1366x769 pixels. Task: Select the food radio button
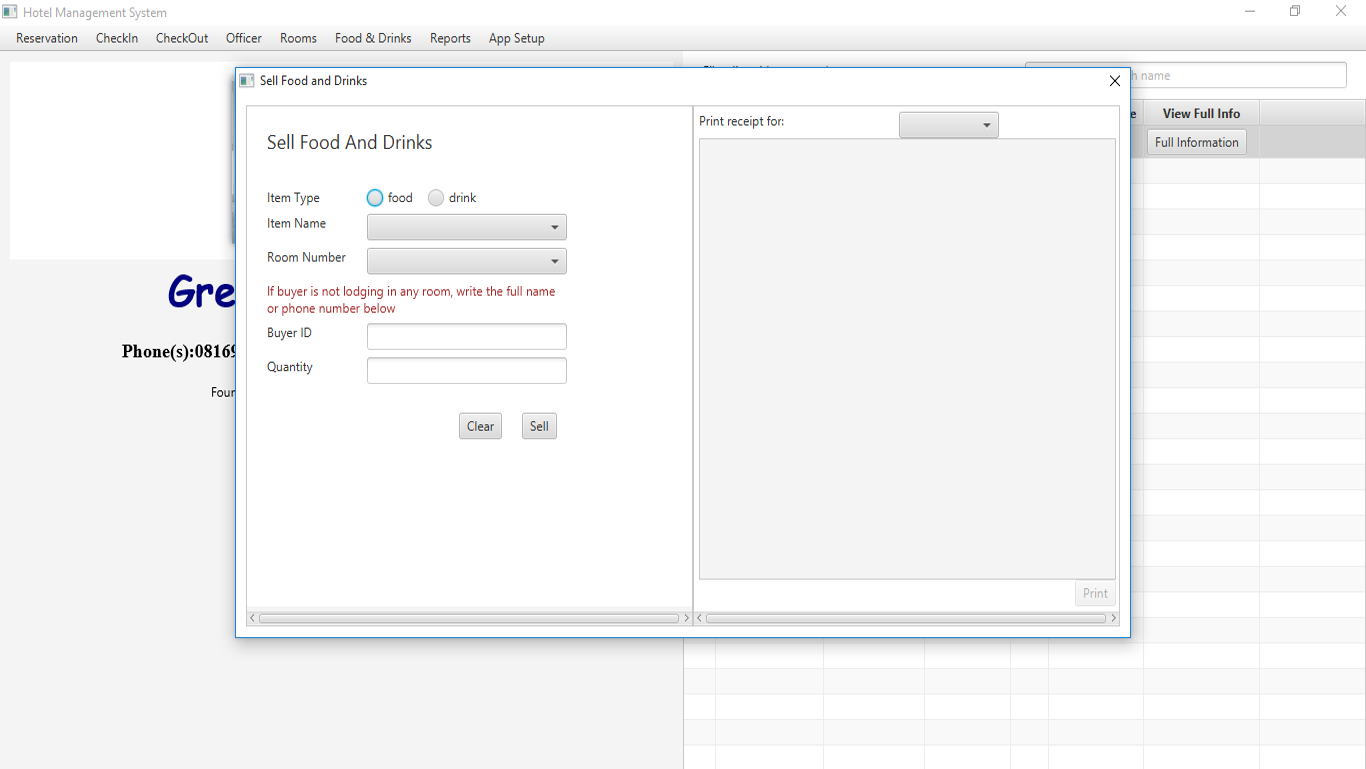(x=375, y=198)
